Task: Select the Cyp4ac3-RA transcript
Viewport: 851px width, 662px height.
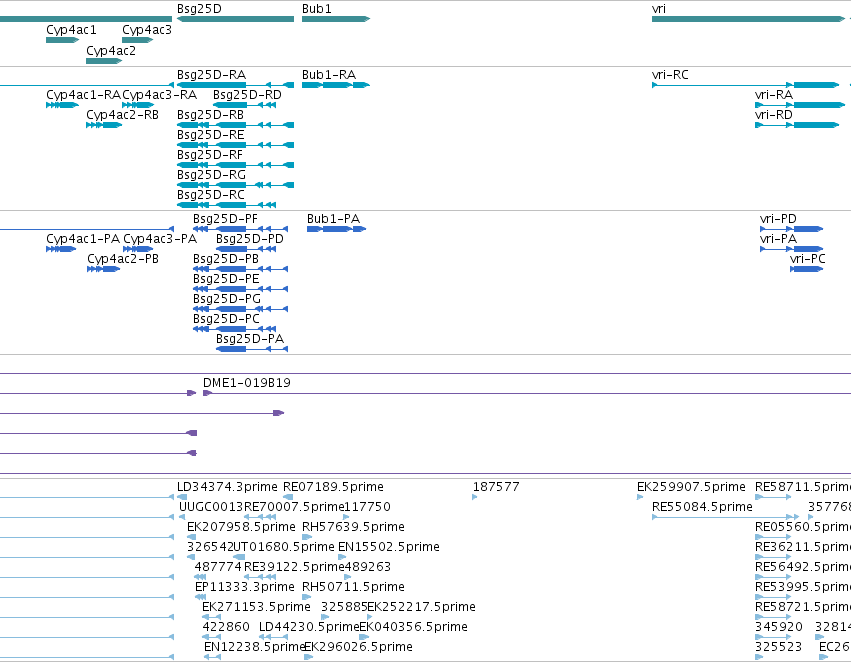Action: click(138, 105)
